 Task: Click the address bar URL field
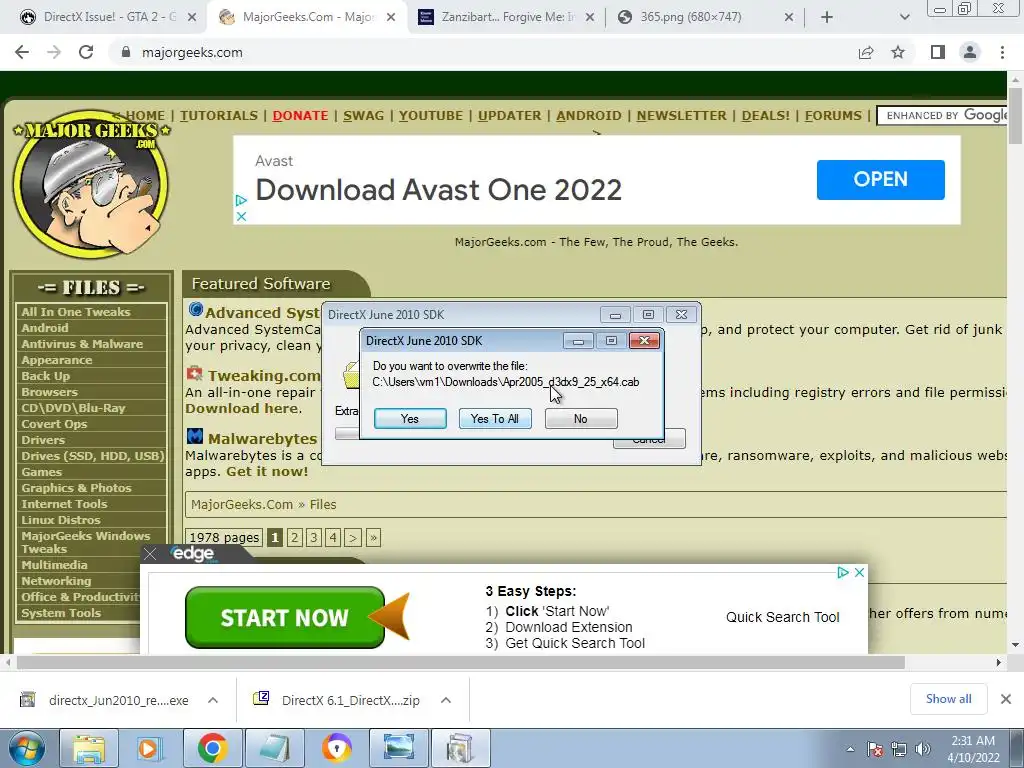483,52
